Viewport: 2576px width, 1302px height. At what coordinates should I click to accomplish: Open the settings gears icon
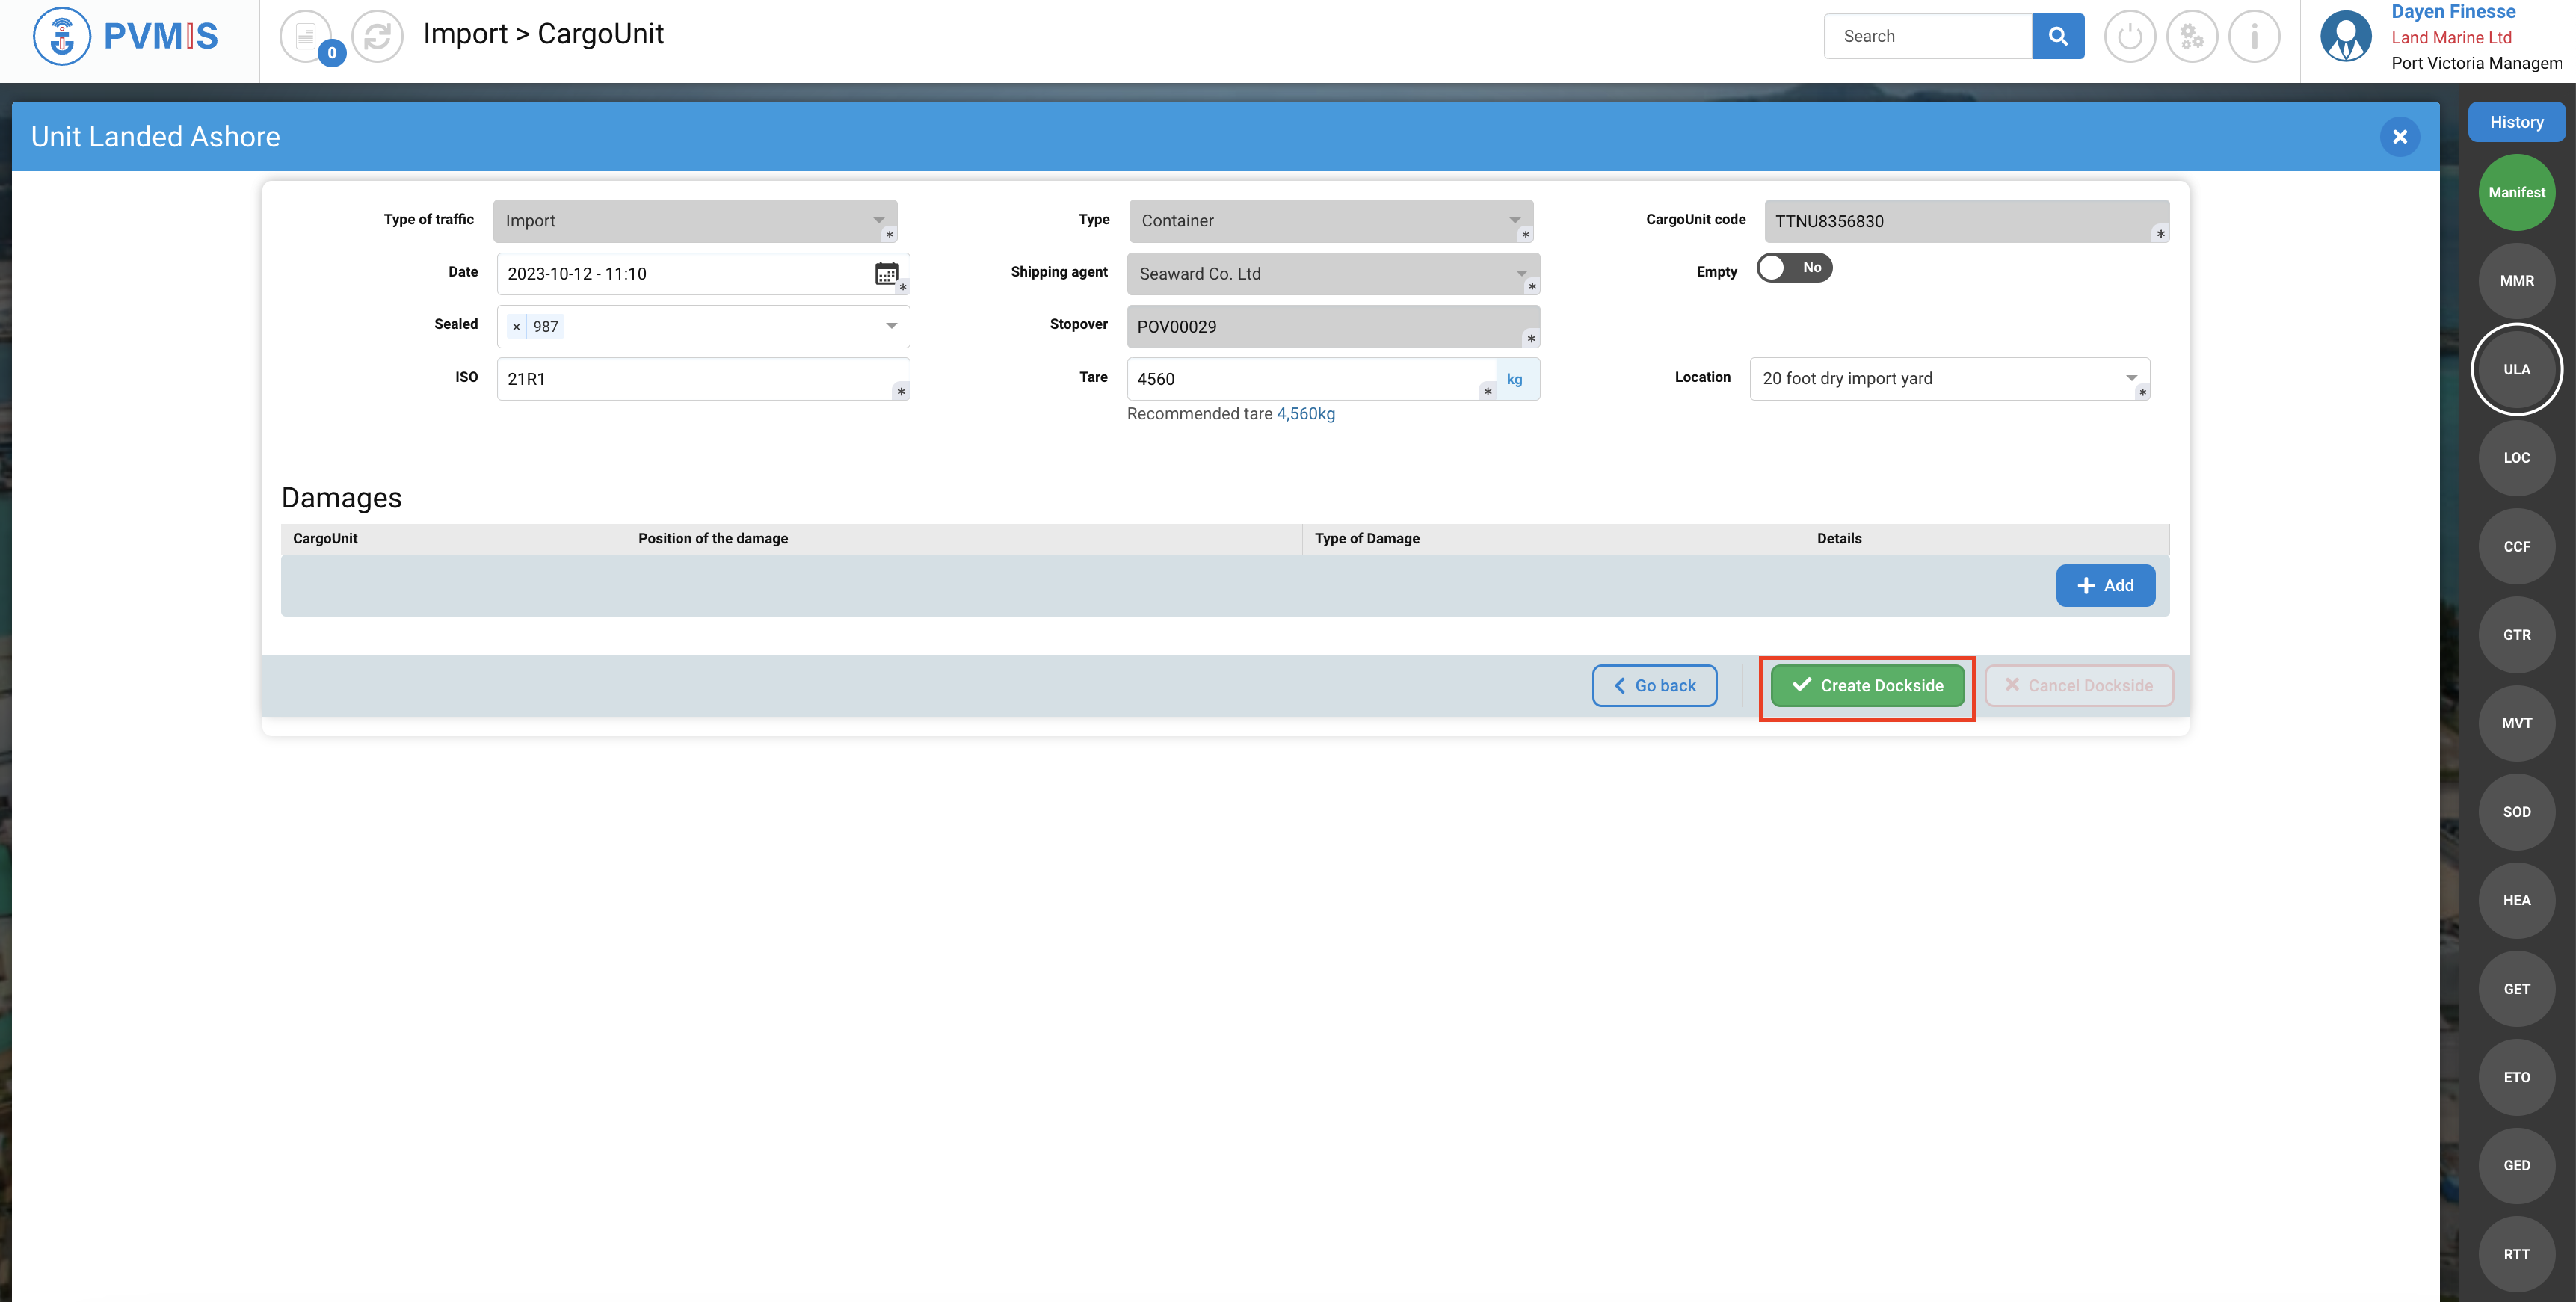[2191, 36]
